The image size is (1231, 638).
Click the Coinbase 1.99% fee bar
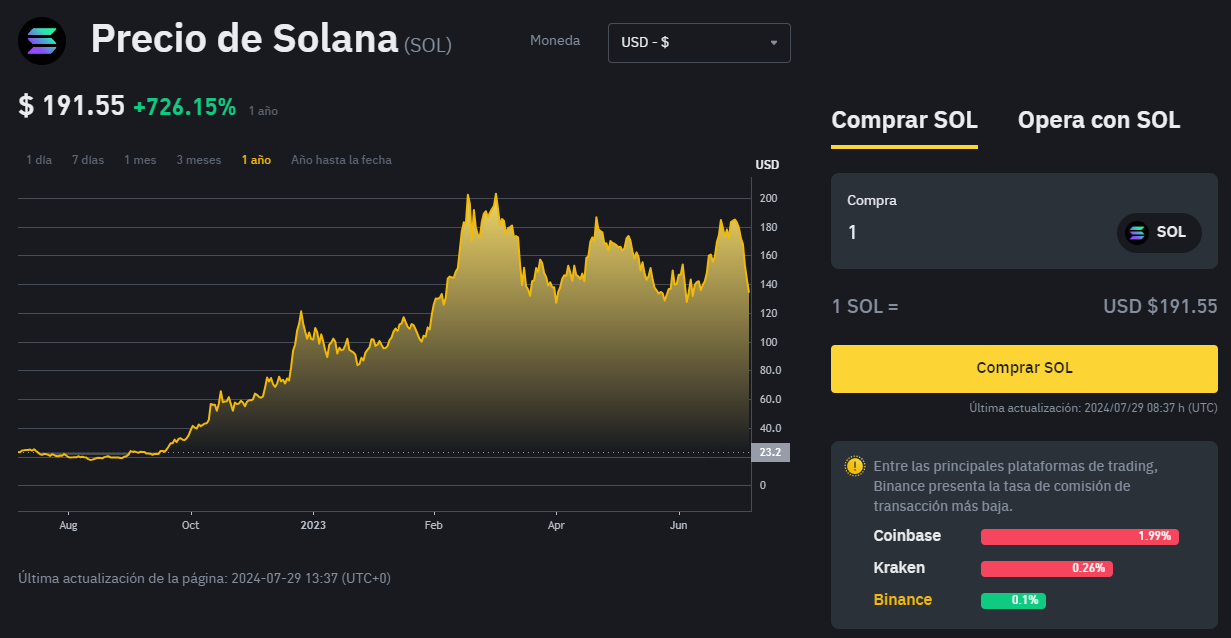(x=1080, y=537)
